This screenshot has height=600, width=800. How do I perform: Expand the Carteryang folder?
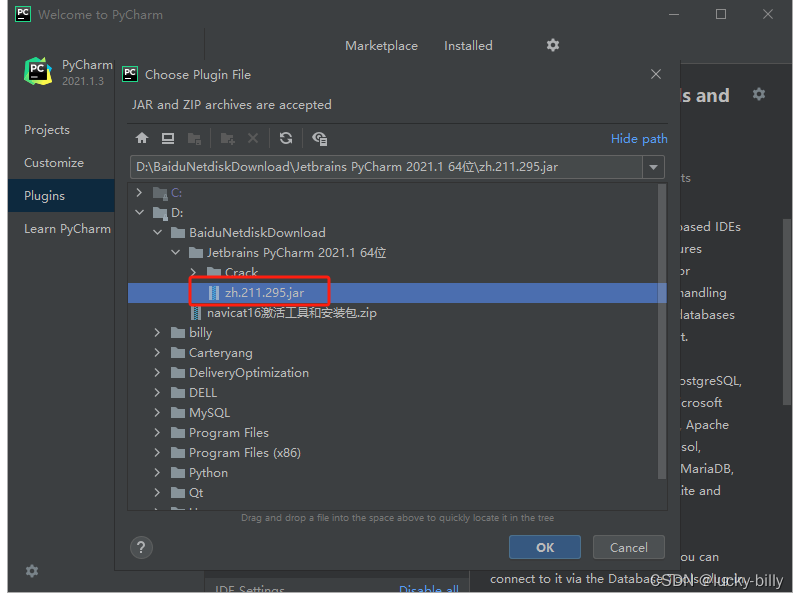tap(157, 353)
